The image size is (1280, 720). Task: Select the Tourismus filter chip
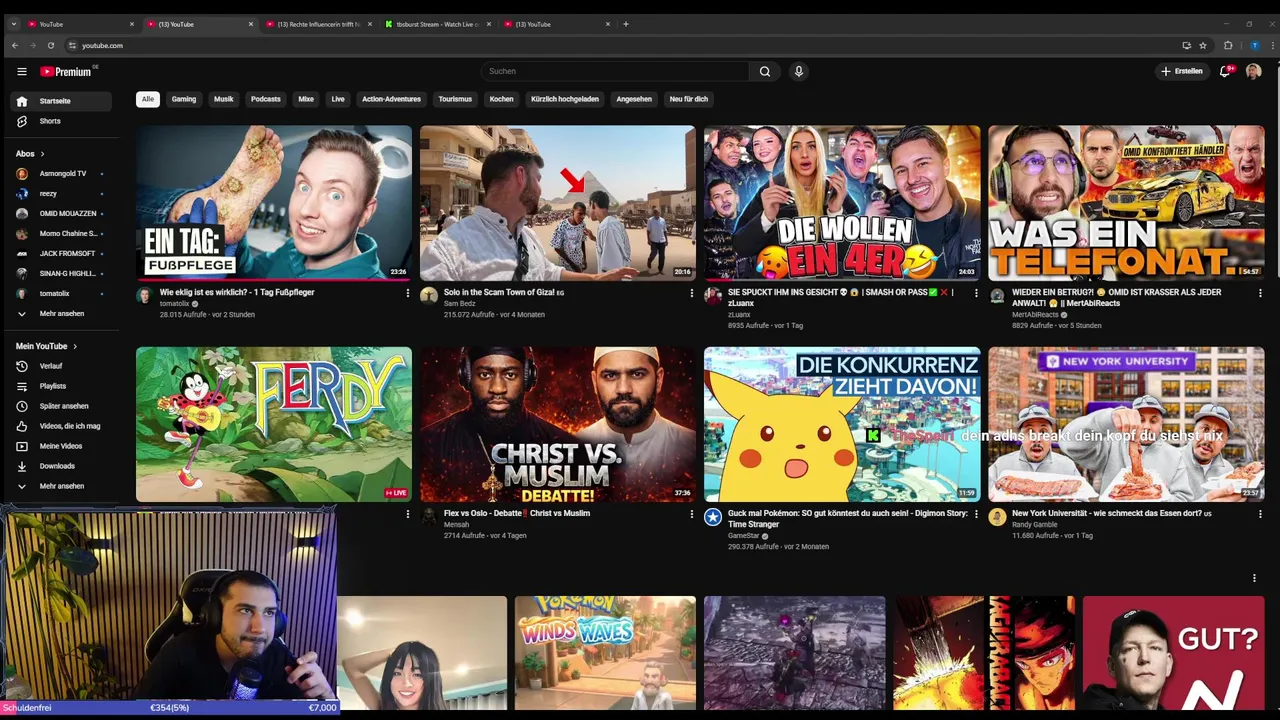click(455, 99)
